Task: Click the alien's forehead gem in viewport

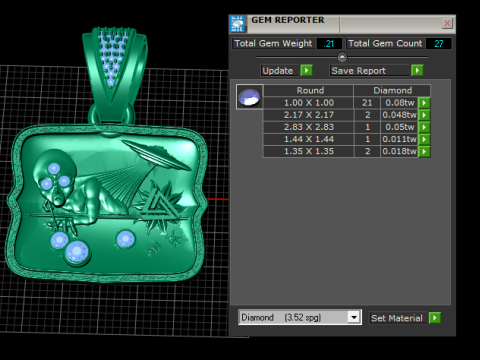Action: (54, 169)
